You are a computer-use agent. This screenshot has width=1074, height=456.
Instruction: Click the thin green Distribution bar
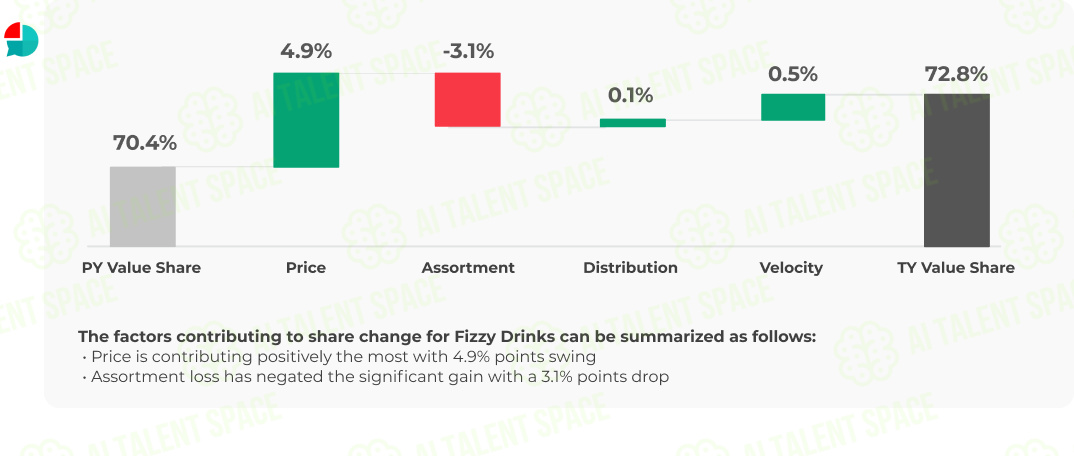pyautogui.click(x=633, y=123)
